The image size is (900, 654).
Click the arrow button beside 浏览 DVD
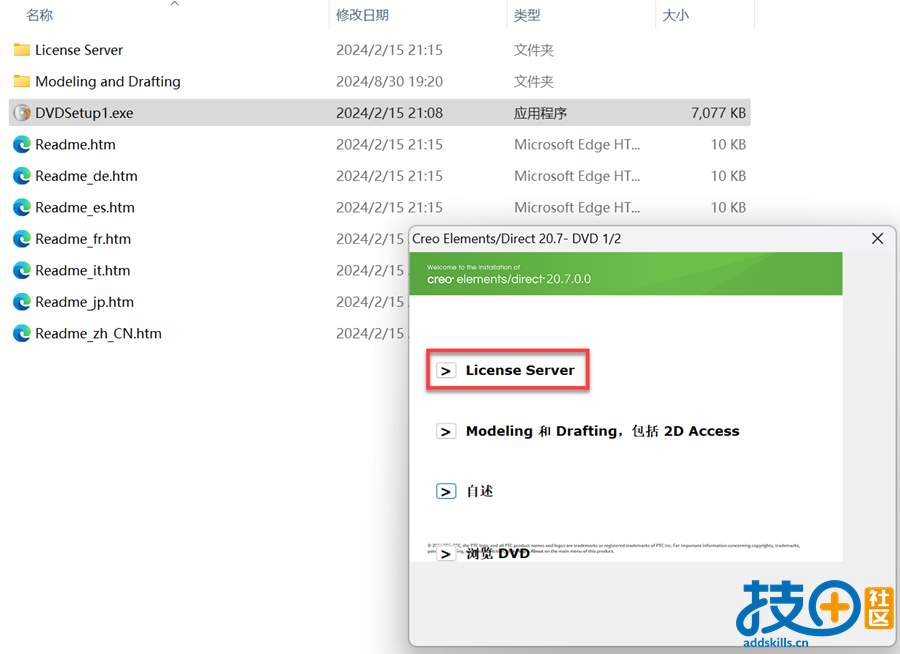446,554
